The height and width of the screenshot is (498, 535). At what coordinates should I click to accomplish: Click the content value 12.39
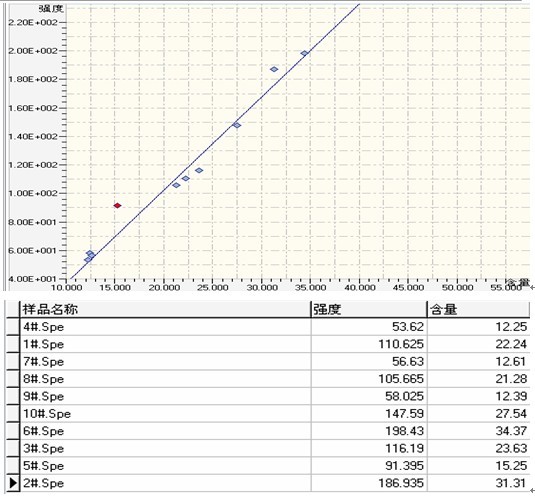point(511,396)
